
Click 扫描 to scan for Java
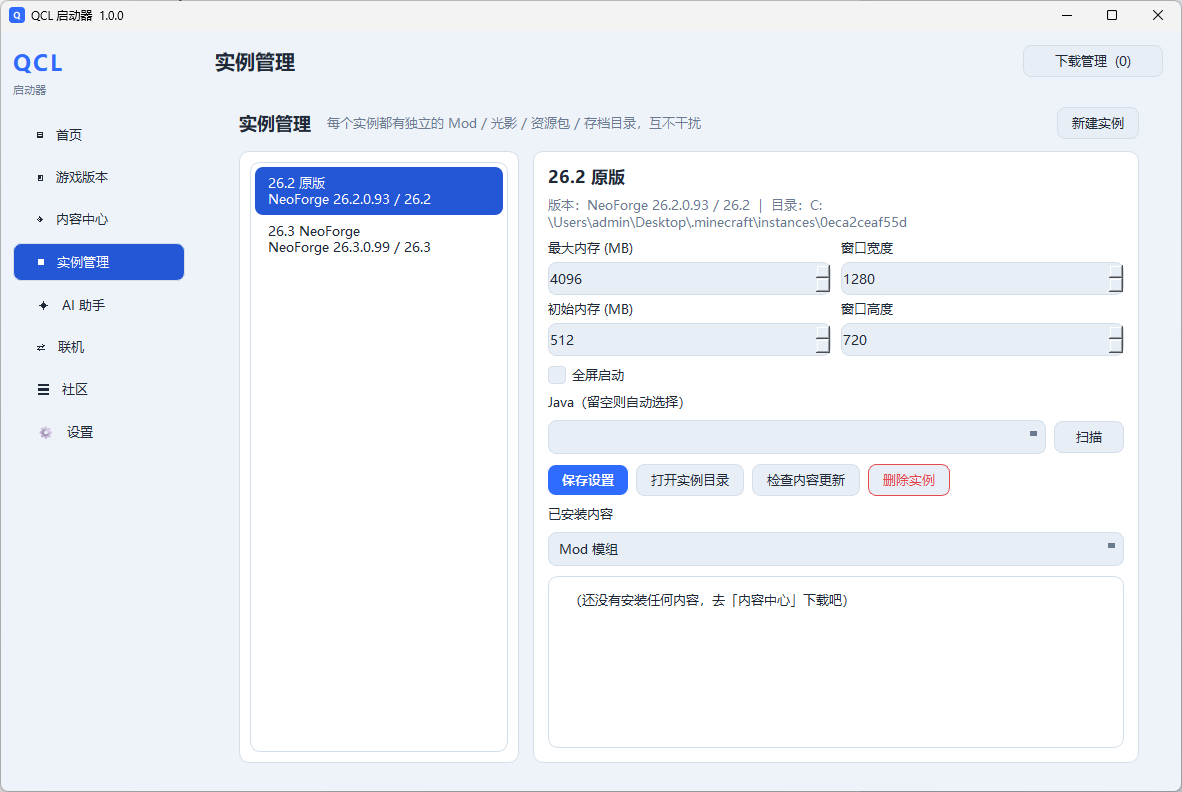[x=1089, y=437]
